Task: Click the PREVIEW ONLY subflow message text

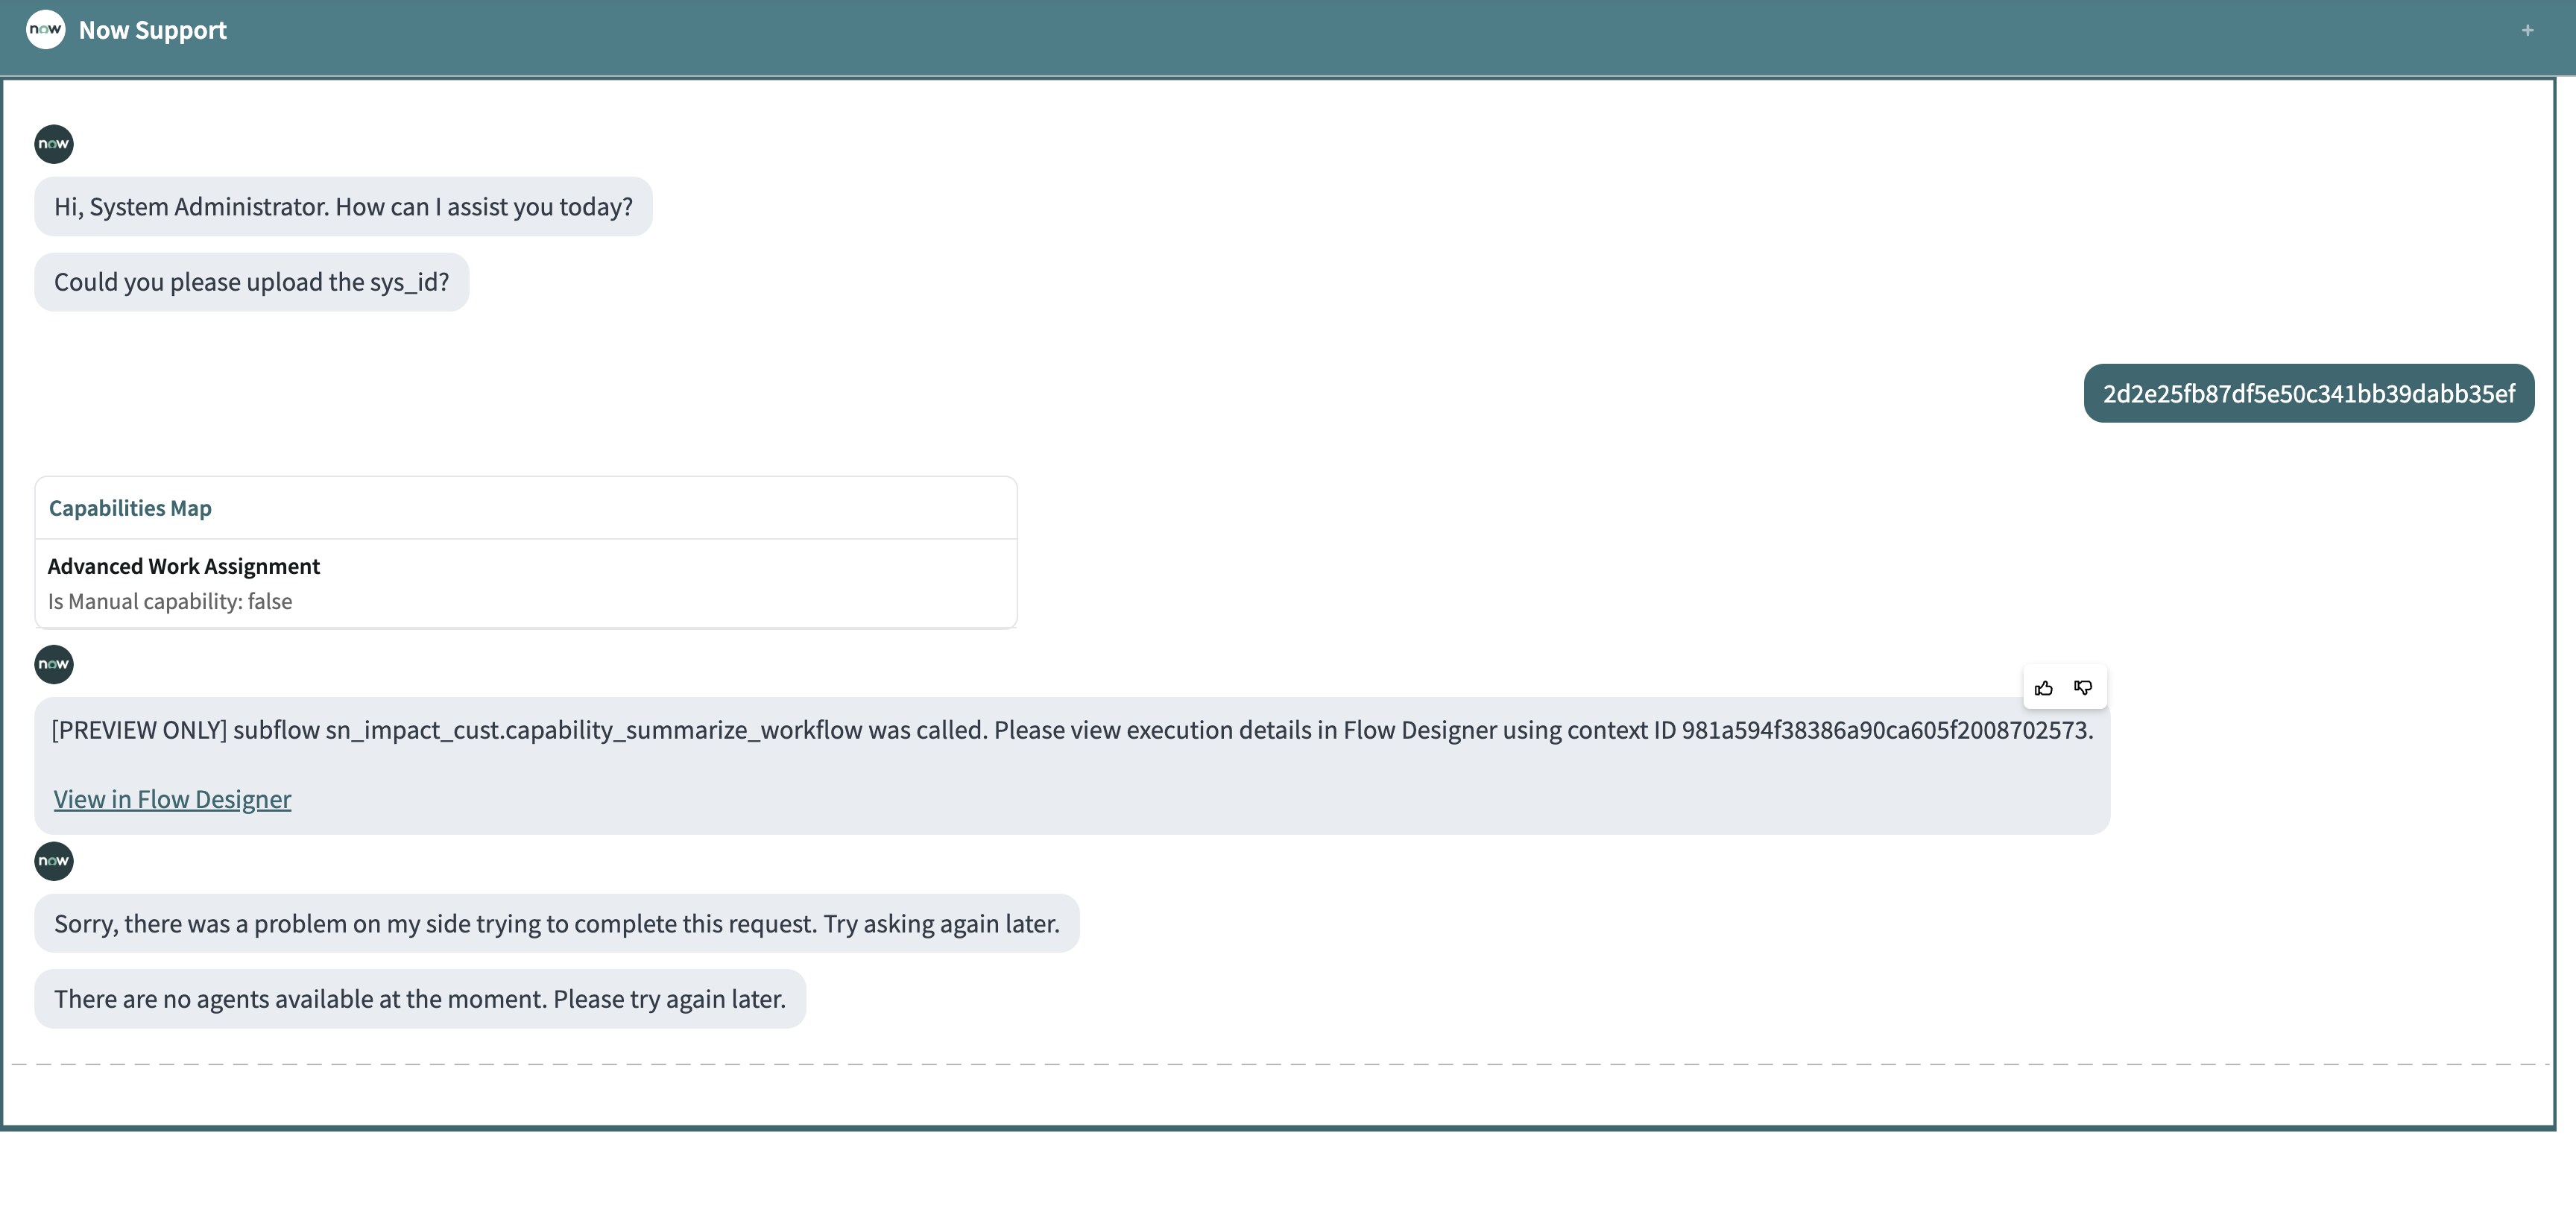Action: click(x=1071, y=730)
